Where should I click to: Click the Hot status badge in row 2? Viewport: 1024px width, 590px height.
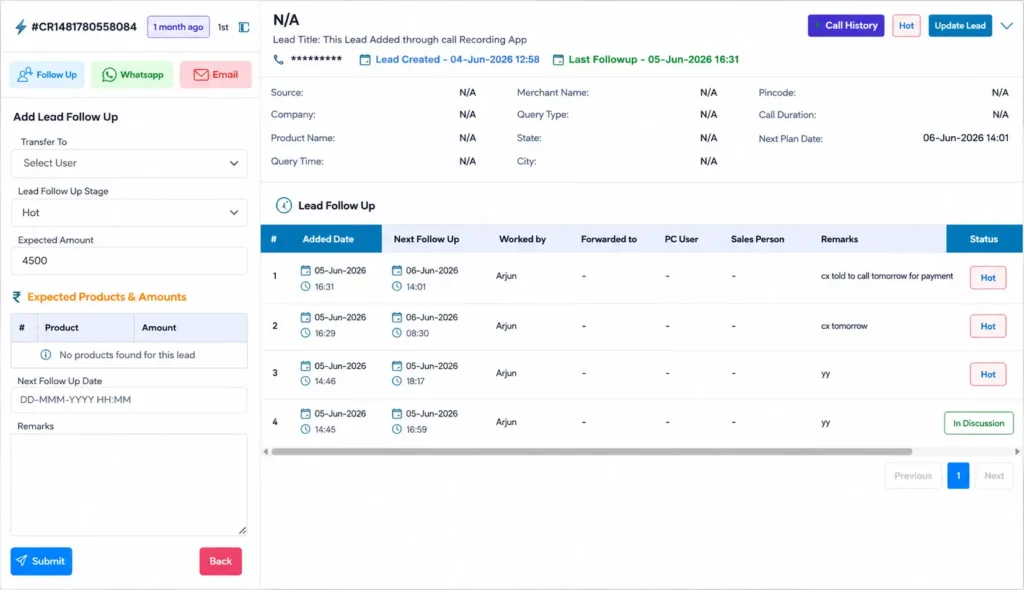(988, 326)
